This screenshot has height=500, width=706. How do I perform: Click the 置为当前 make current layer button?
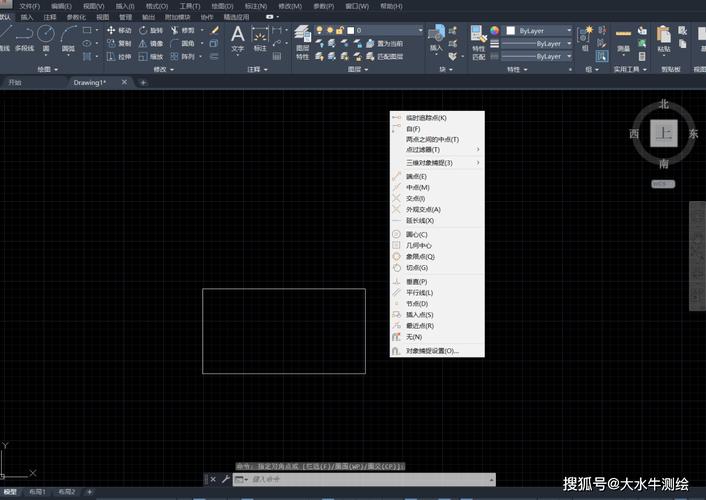point(385,43)
